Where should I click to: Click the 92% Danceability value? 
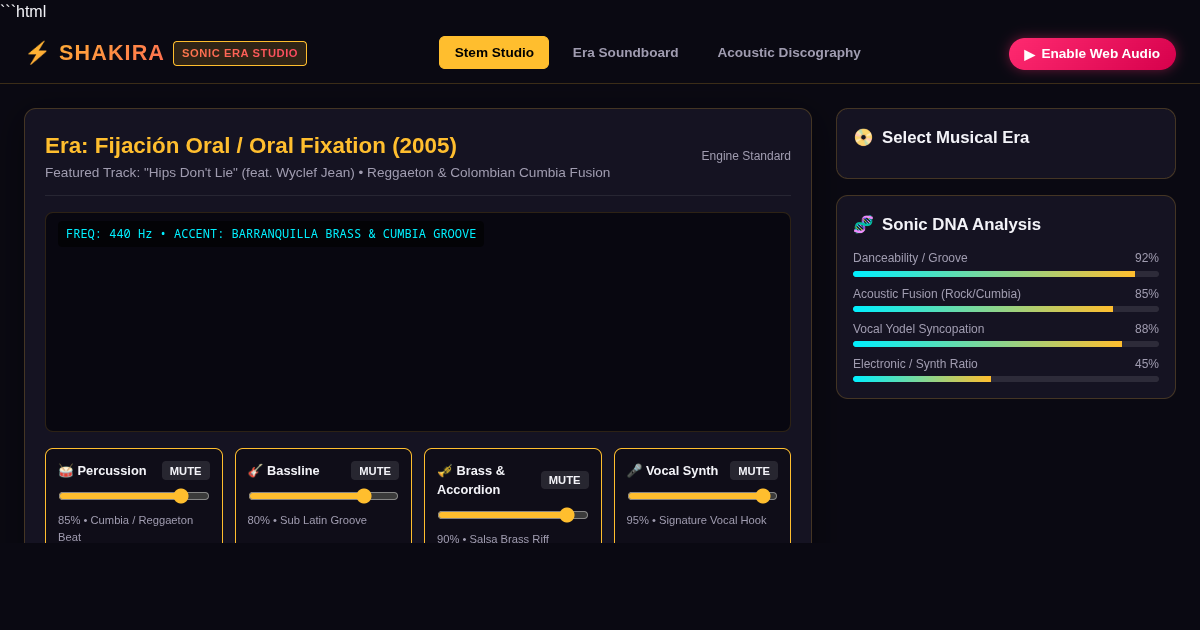[1147, 258]
